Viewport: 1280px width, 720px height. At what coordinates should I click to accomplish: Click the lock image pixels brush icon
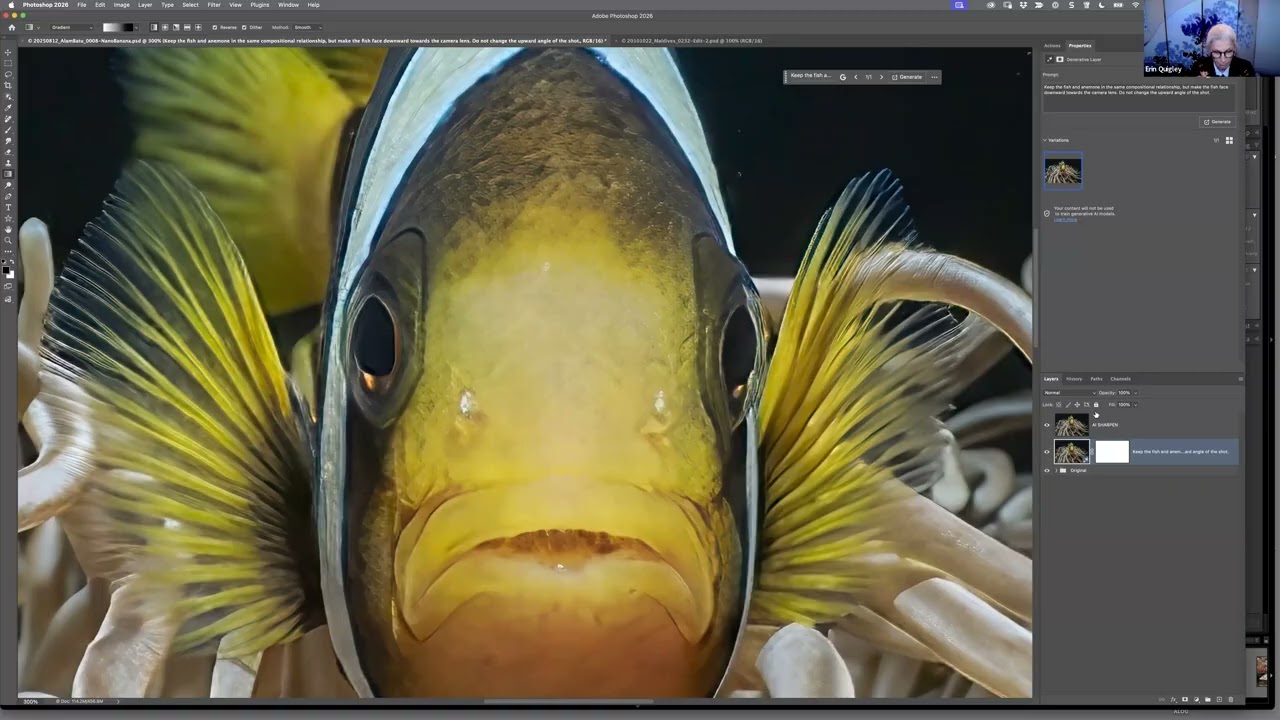[x=1068, y=405]
